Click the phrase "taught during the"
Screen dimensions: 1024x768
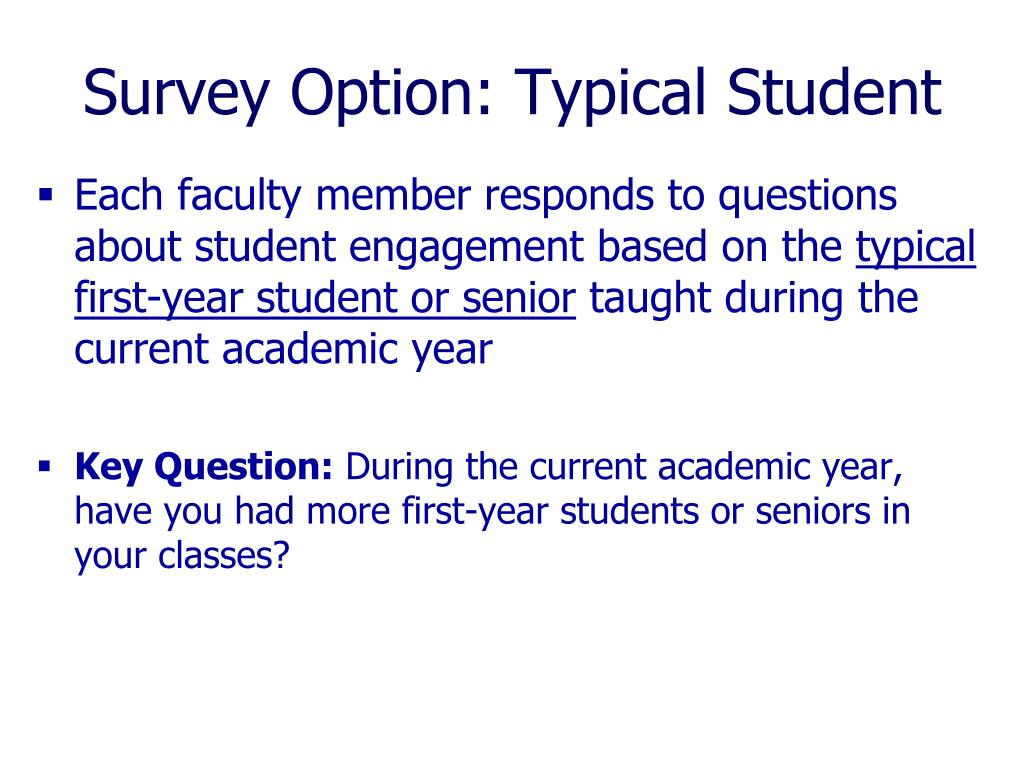coord(754,298)
